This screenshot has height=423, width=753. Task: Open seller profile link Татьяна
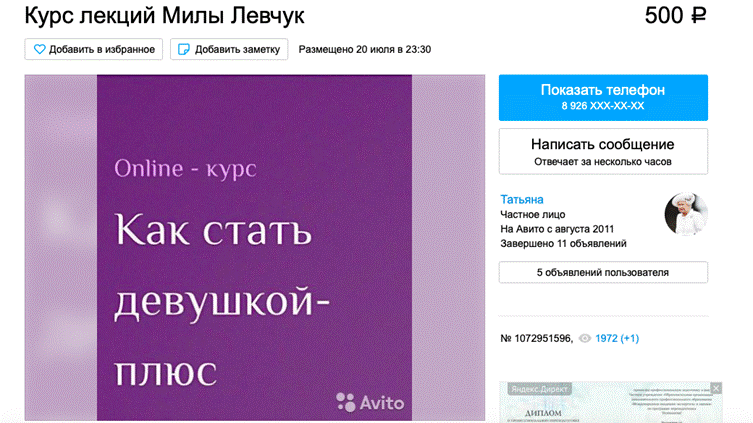click(522, 199)
